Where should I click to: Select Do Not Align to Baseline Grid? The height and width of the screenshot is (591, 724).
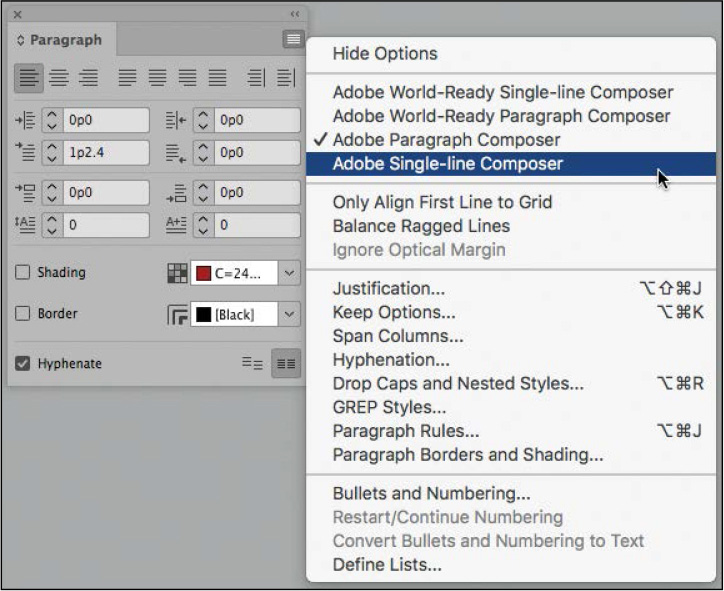pos(253,363)
